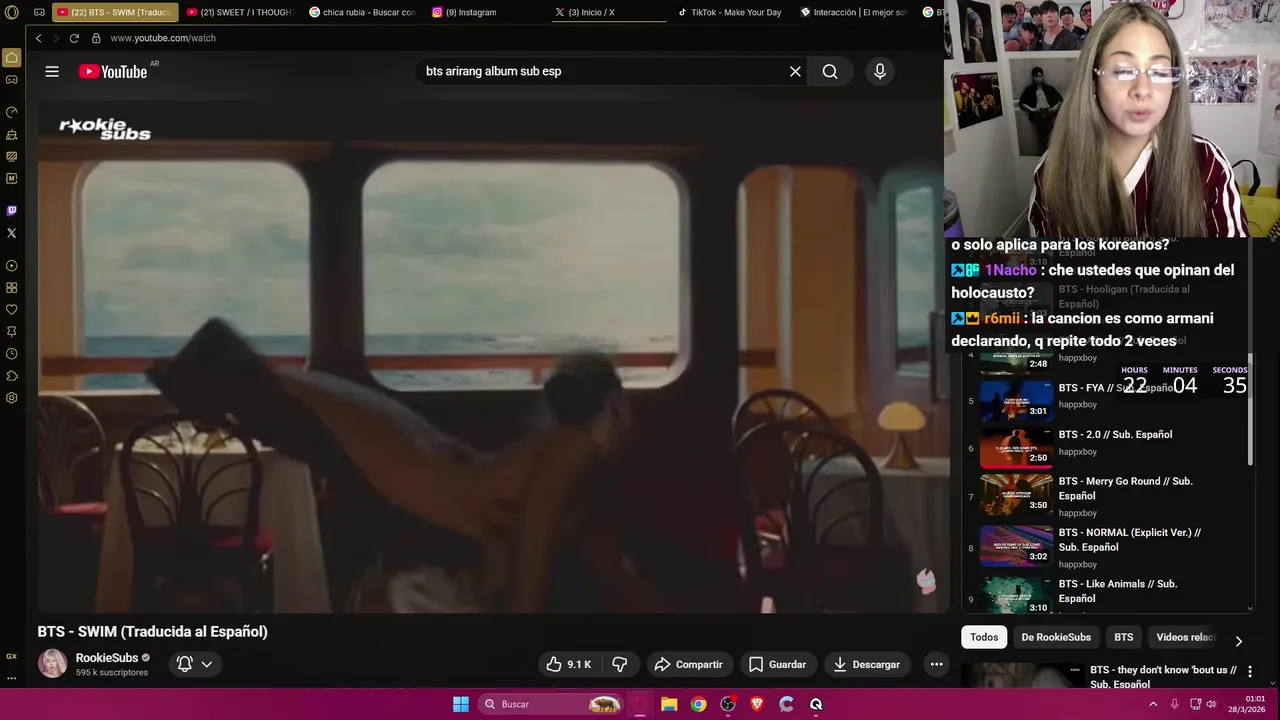Image resolution: width=1280 pixels, height=720 pixels.
Task: Reload the page with the refresh icon
Action: point(74,38)
